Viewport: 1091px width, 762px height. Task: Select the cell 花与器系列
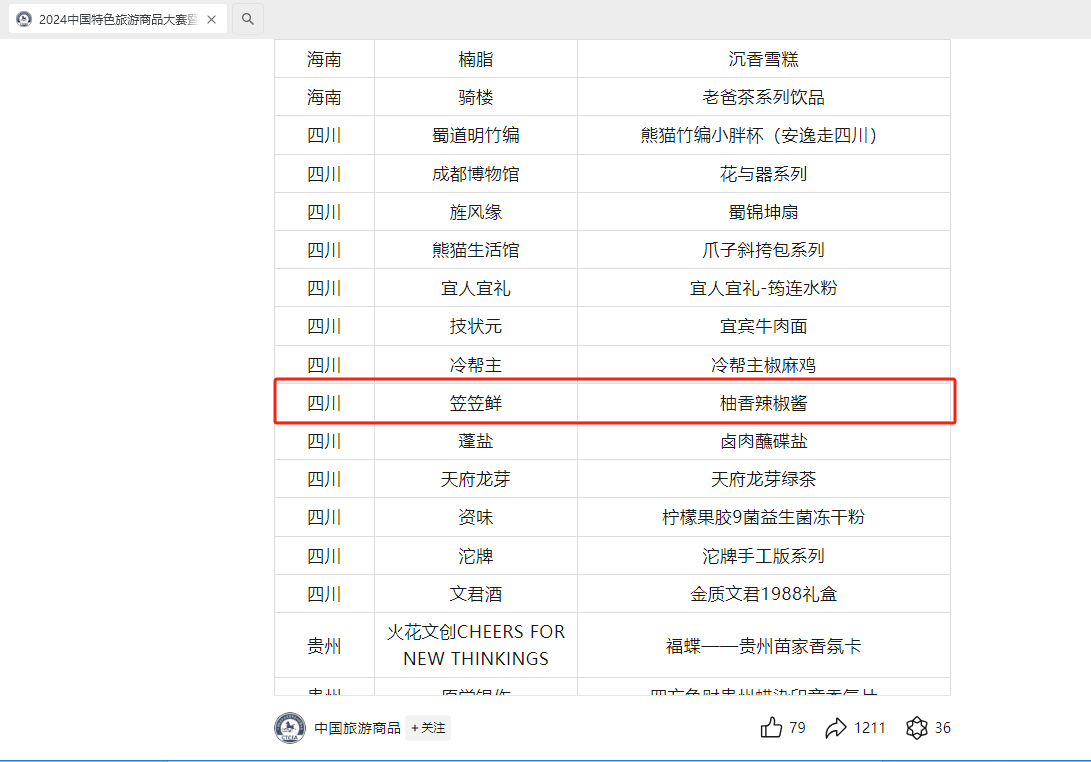(764, 174)
